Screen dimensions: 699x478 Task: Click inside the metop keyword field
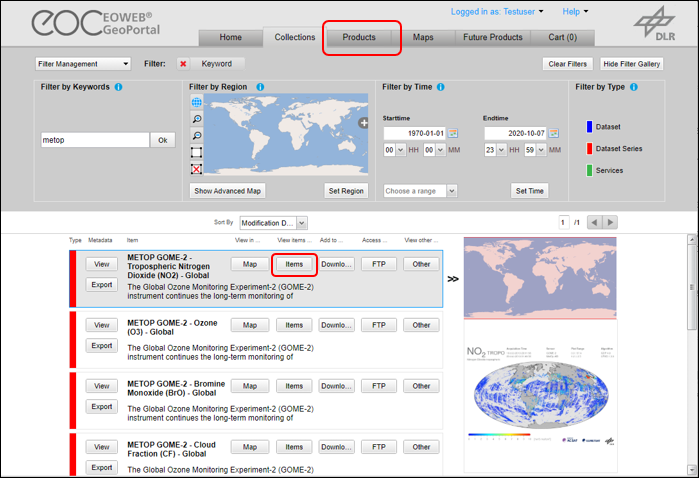pos(95,140)
